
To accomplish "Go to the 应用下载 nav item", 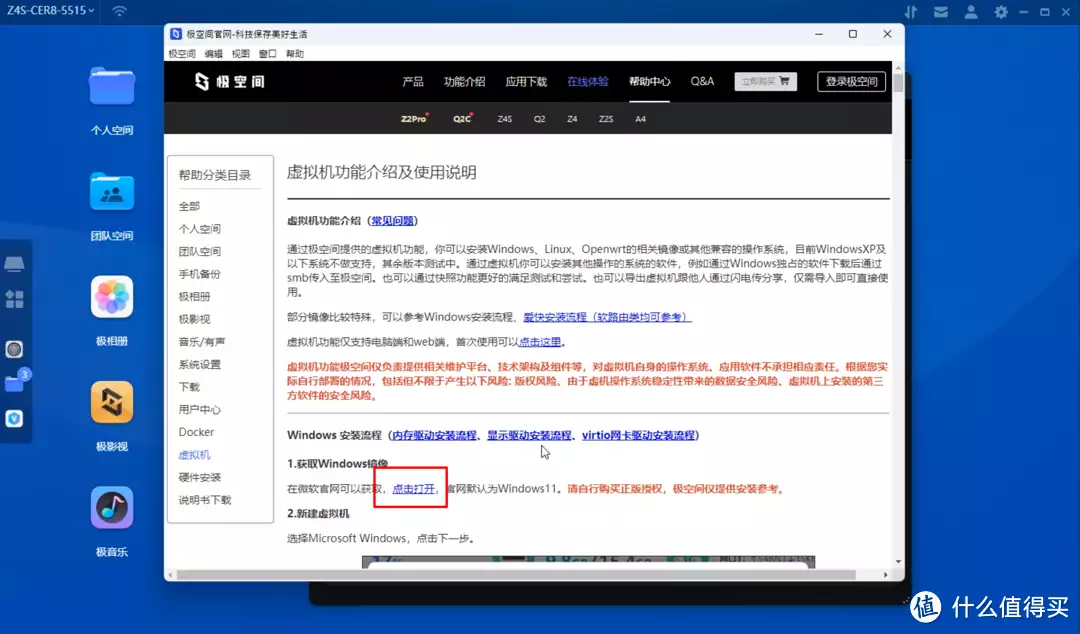I will (x=526, y=81).
